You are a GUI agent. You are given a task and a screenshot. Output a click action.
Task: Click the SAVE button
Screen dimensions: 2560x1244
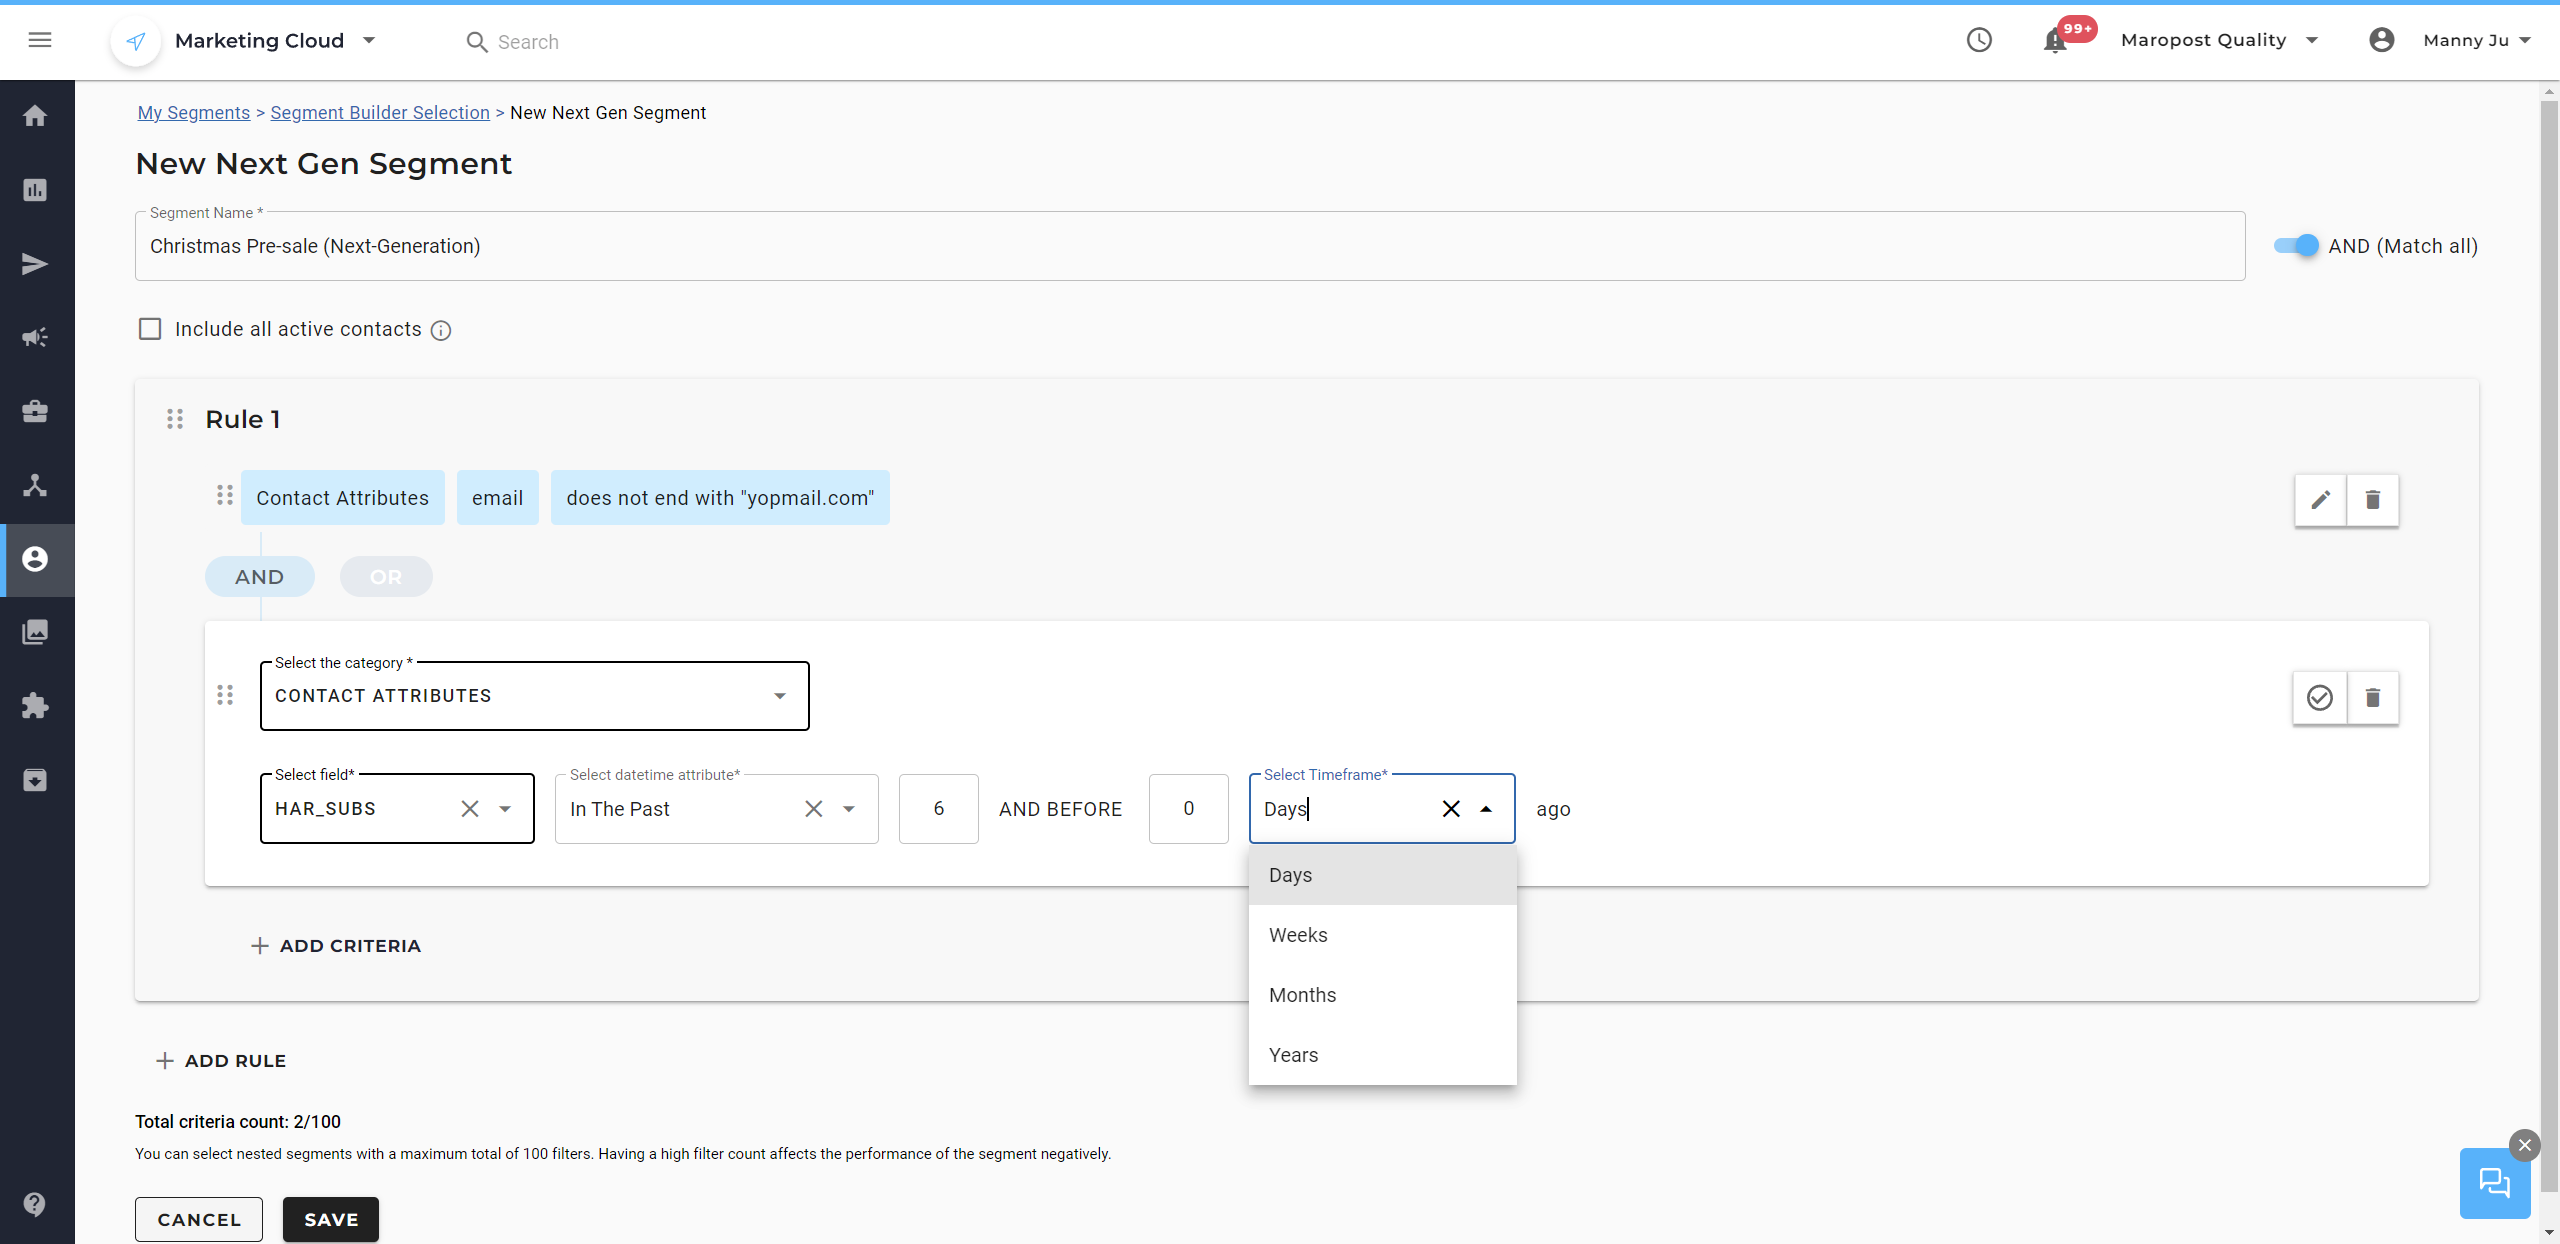tap(330, 1219)
